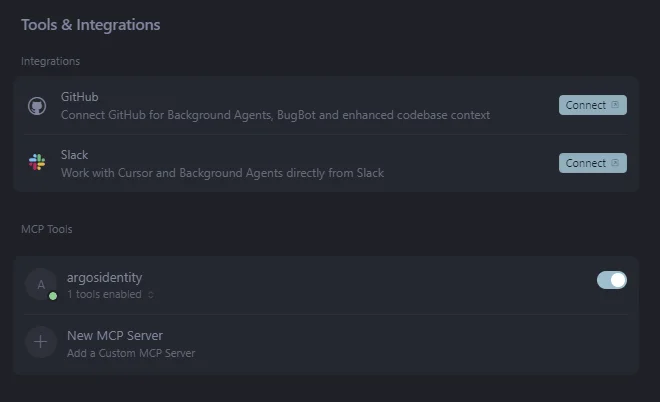Click the "Tools & Integrations" heading
Viewport: 660px width, 402px height.
(90, 25)
